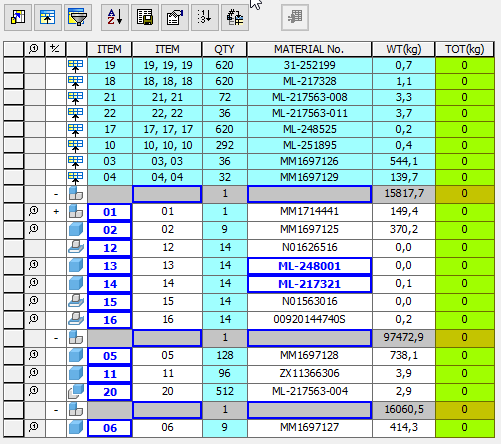Click the numeric renumber 1-3 arrow icon
Viewport: 501px width, 444px height.
click(x=205, y=17)
